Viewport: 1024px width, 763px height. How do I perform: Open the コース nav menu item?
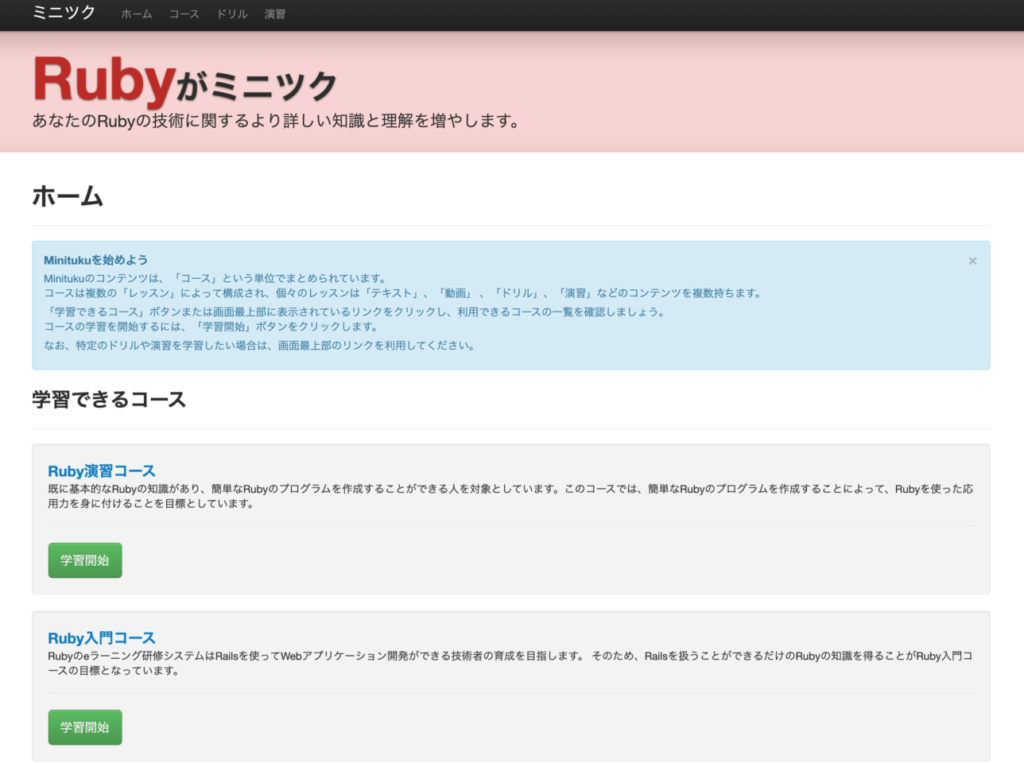pos(184,14)
